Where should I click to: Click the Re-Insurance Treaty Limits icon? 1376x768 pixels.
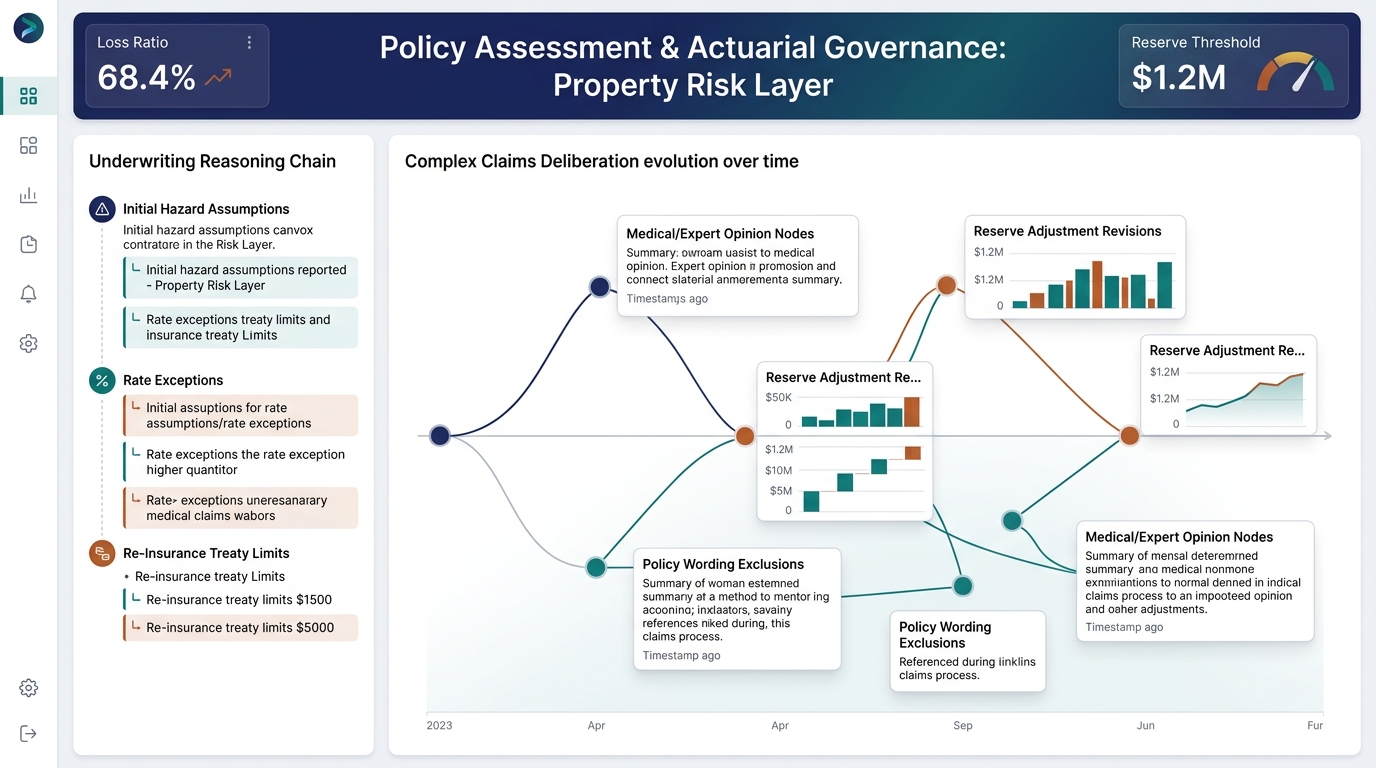pyautogui.click(x=102, y=553)
